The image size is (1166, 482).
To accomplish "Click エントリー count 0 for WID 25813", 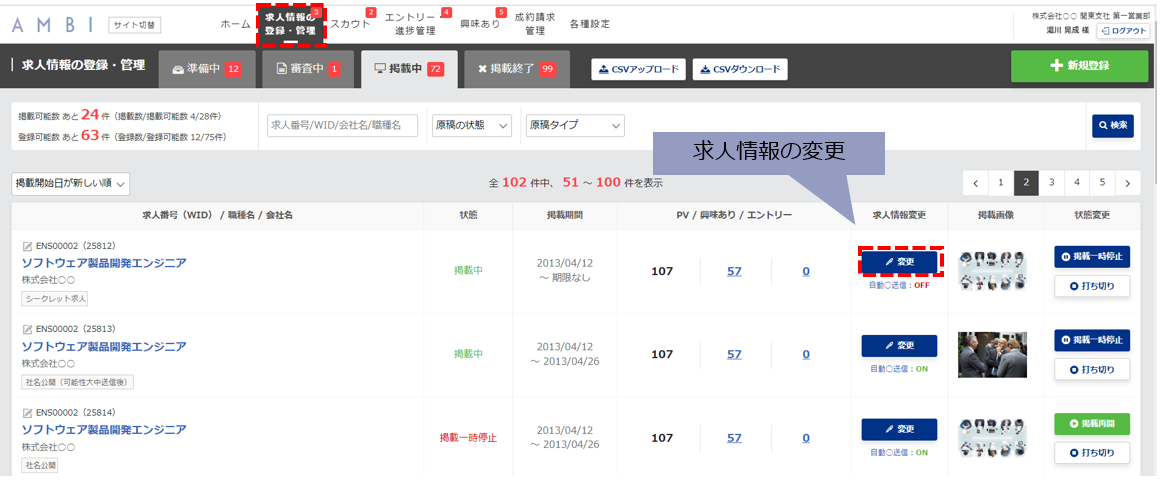I will coord(806,355).
